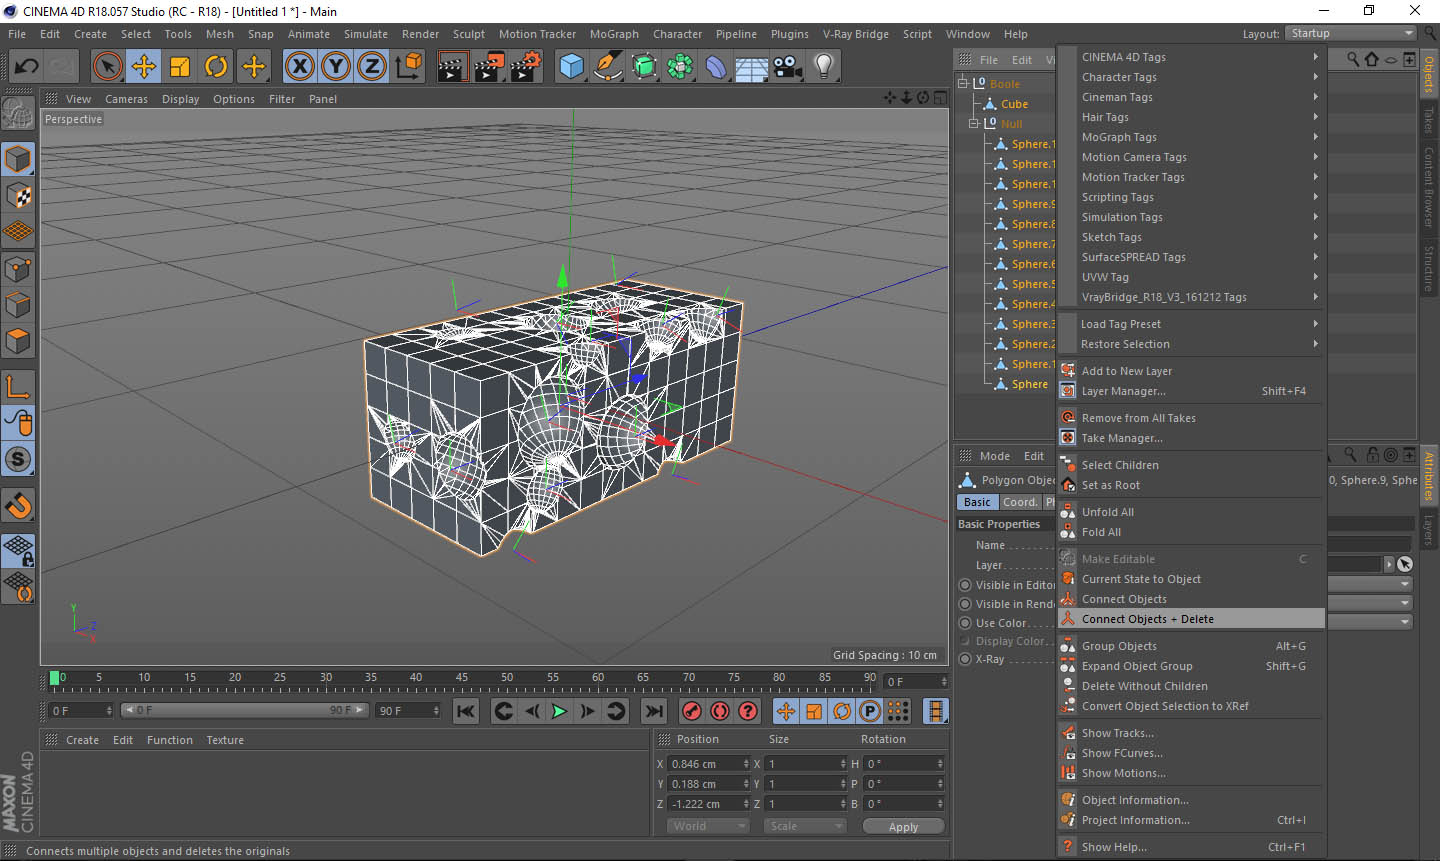This screenshot has width=1440, height=861.
Task: Click the Undo arrow icon
Action: [26, 67]
